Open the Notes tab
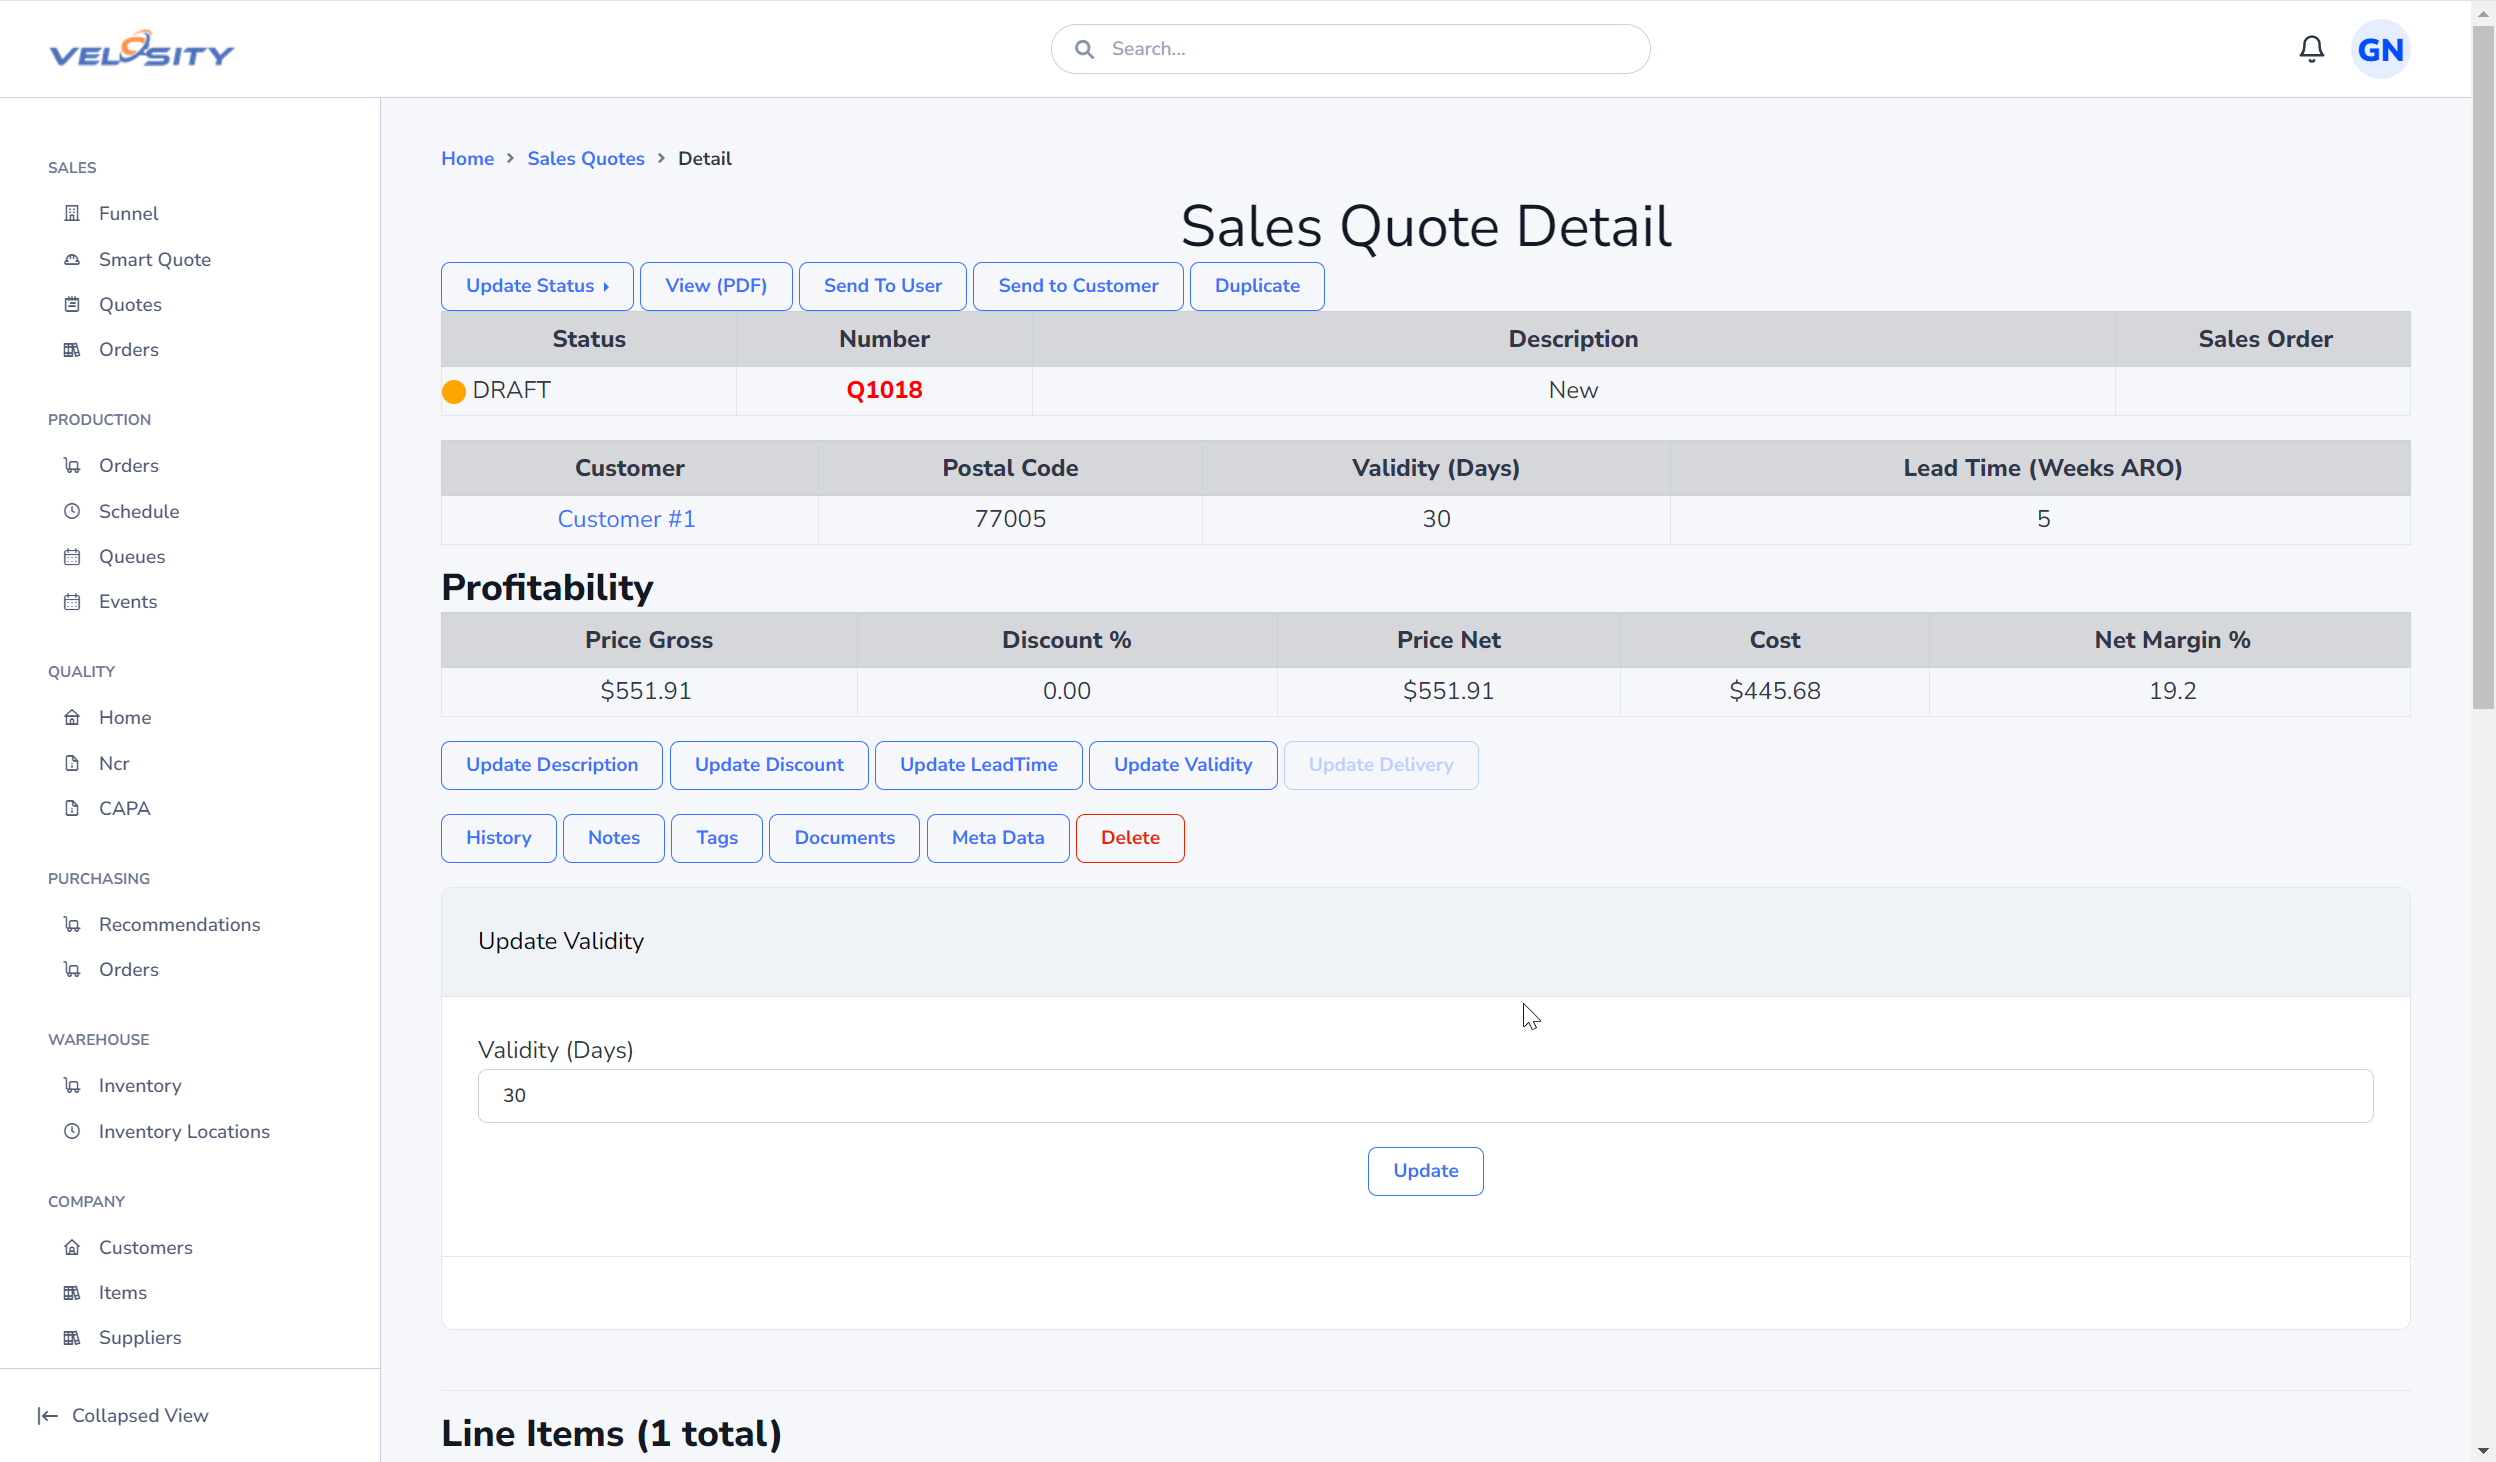This screenshot has width=2496, height=1462. (614, 838)
